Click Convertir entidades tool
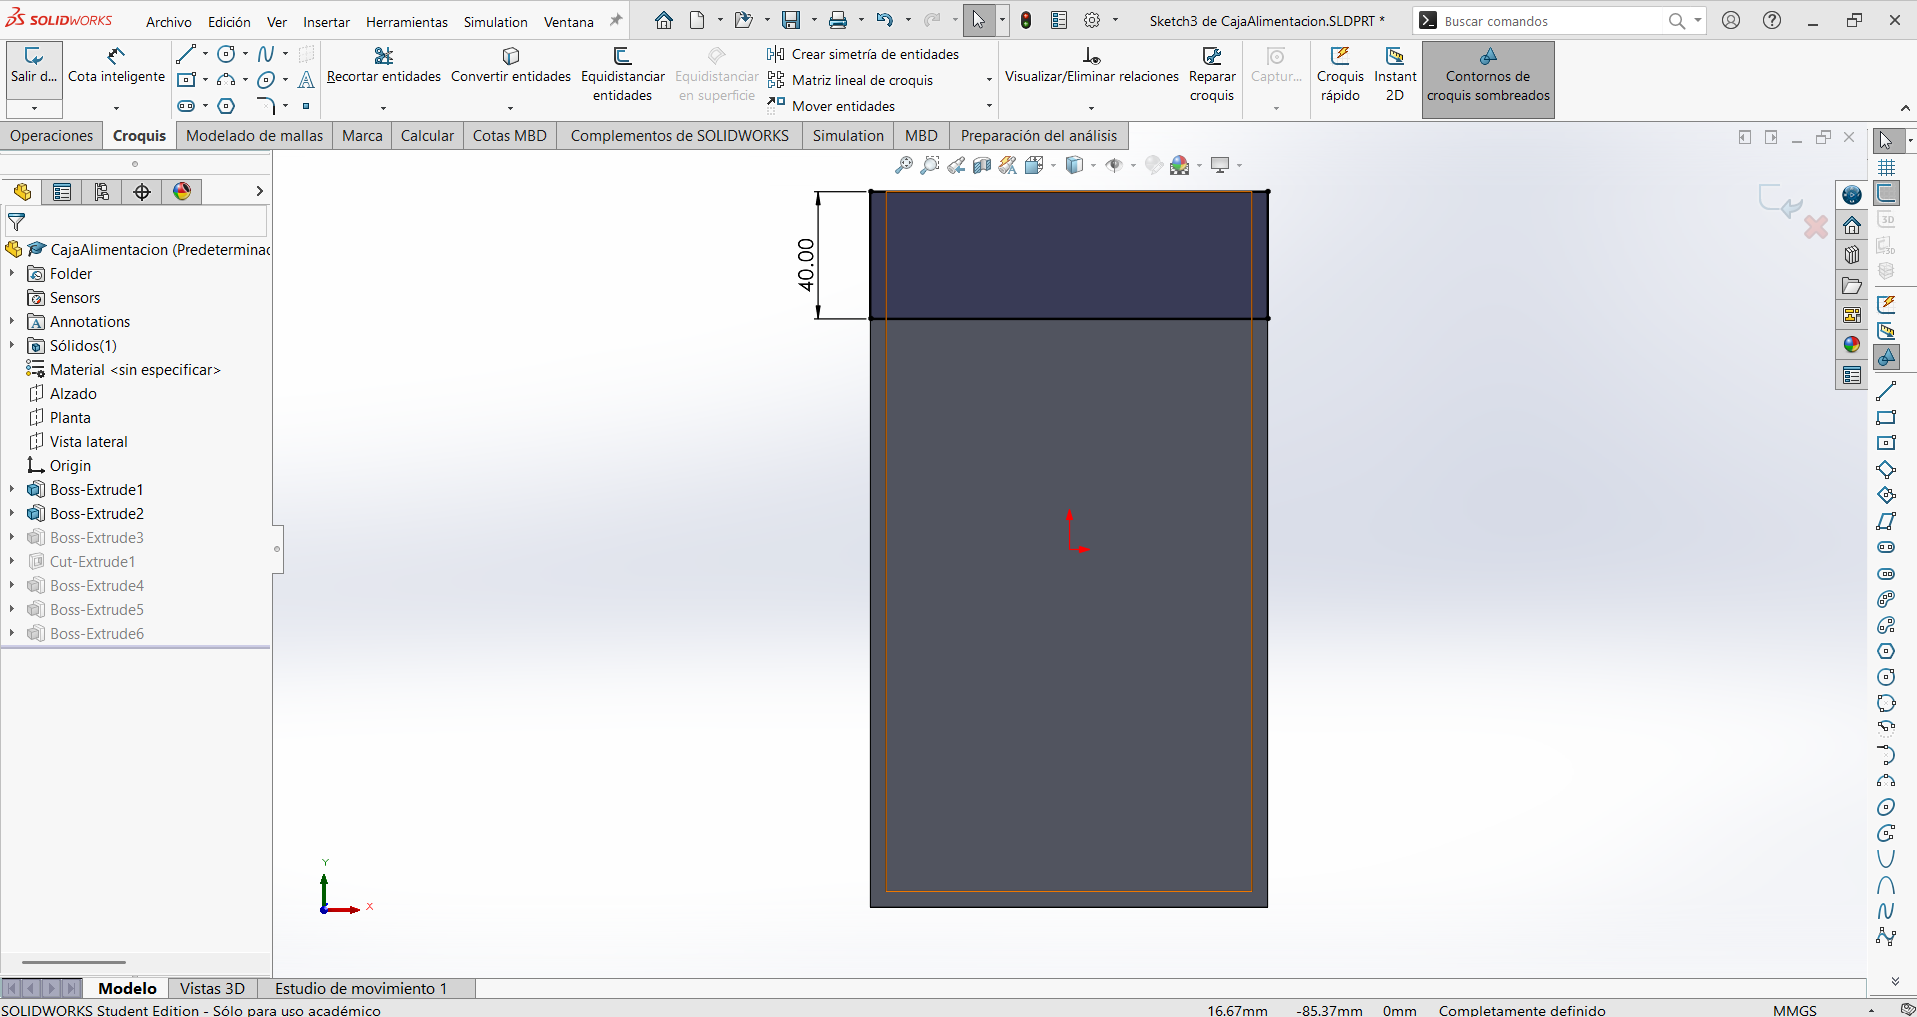Viewport: 1917px width, 1017px height. click(x=511, y=66)
